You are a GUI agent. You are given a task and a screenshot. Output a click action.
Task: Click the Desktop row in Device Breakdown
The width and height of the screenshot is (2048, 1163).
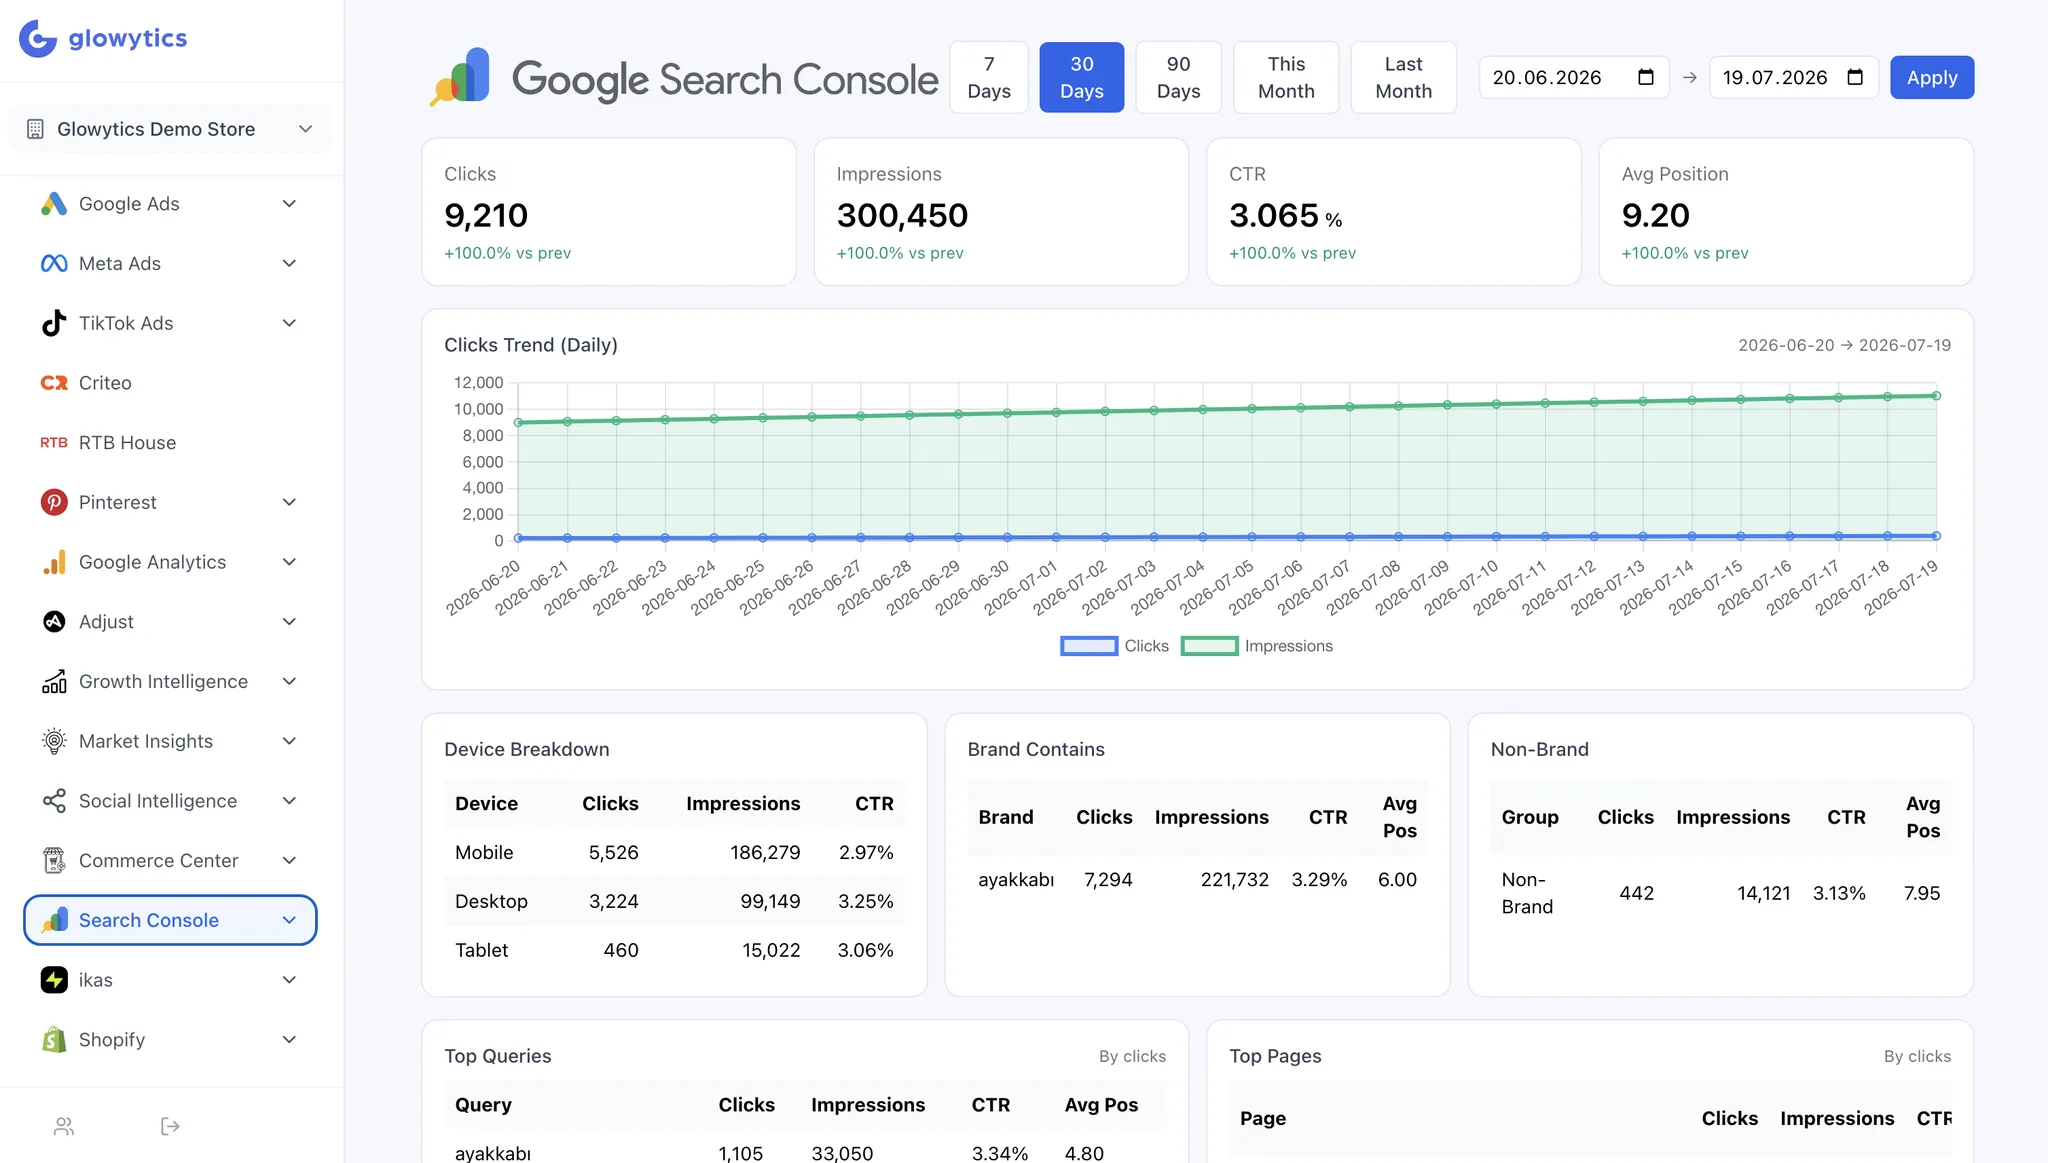pos(674,902)
